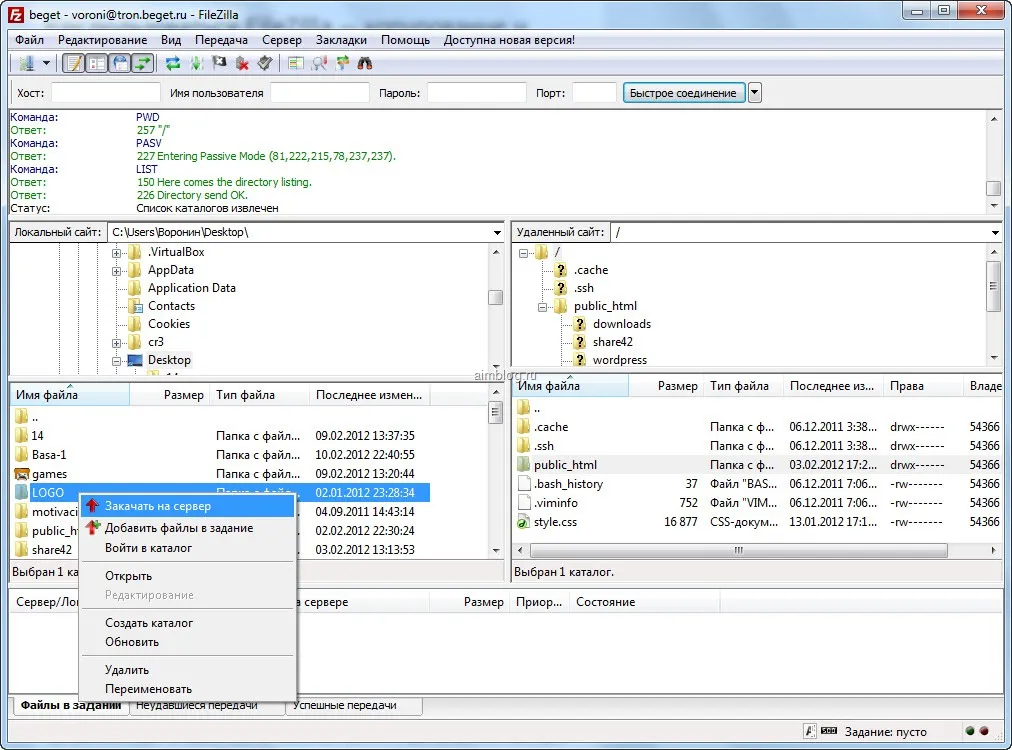Reconnect to last server icon
This screenshot has width=1012, height=750.
pos(265,63)
